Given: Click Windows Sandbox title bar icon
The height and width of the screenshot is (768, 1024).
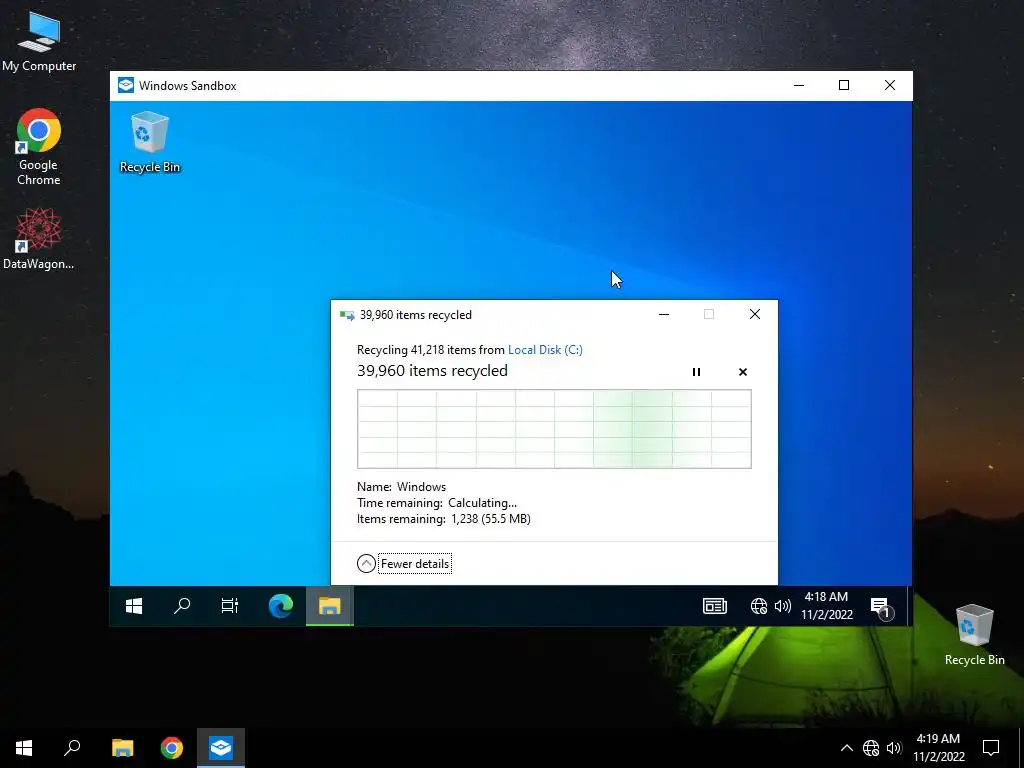Looking at the screenshot, I should [x=126, y=86].
